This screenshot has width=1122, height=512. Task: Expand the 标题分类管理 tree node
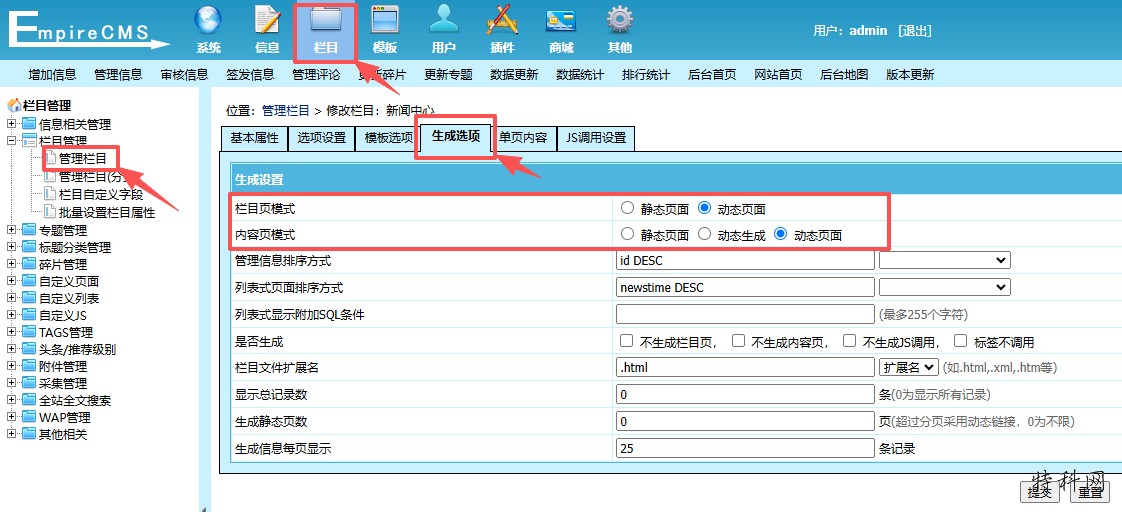[11, 247]
